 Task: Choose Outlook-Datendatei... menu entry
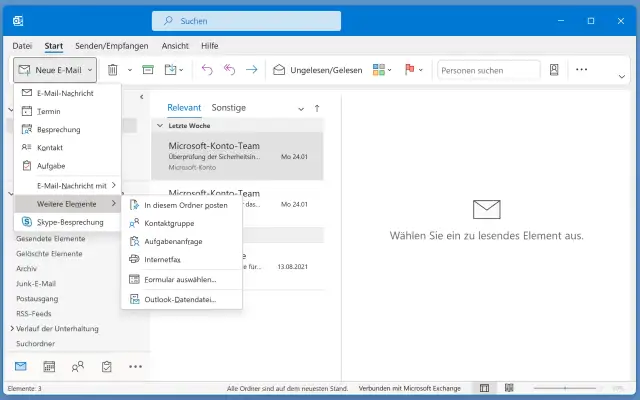[180, 299]
